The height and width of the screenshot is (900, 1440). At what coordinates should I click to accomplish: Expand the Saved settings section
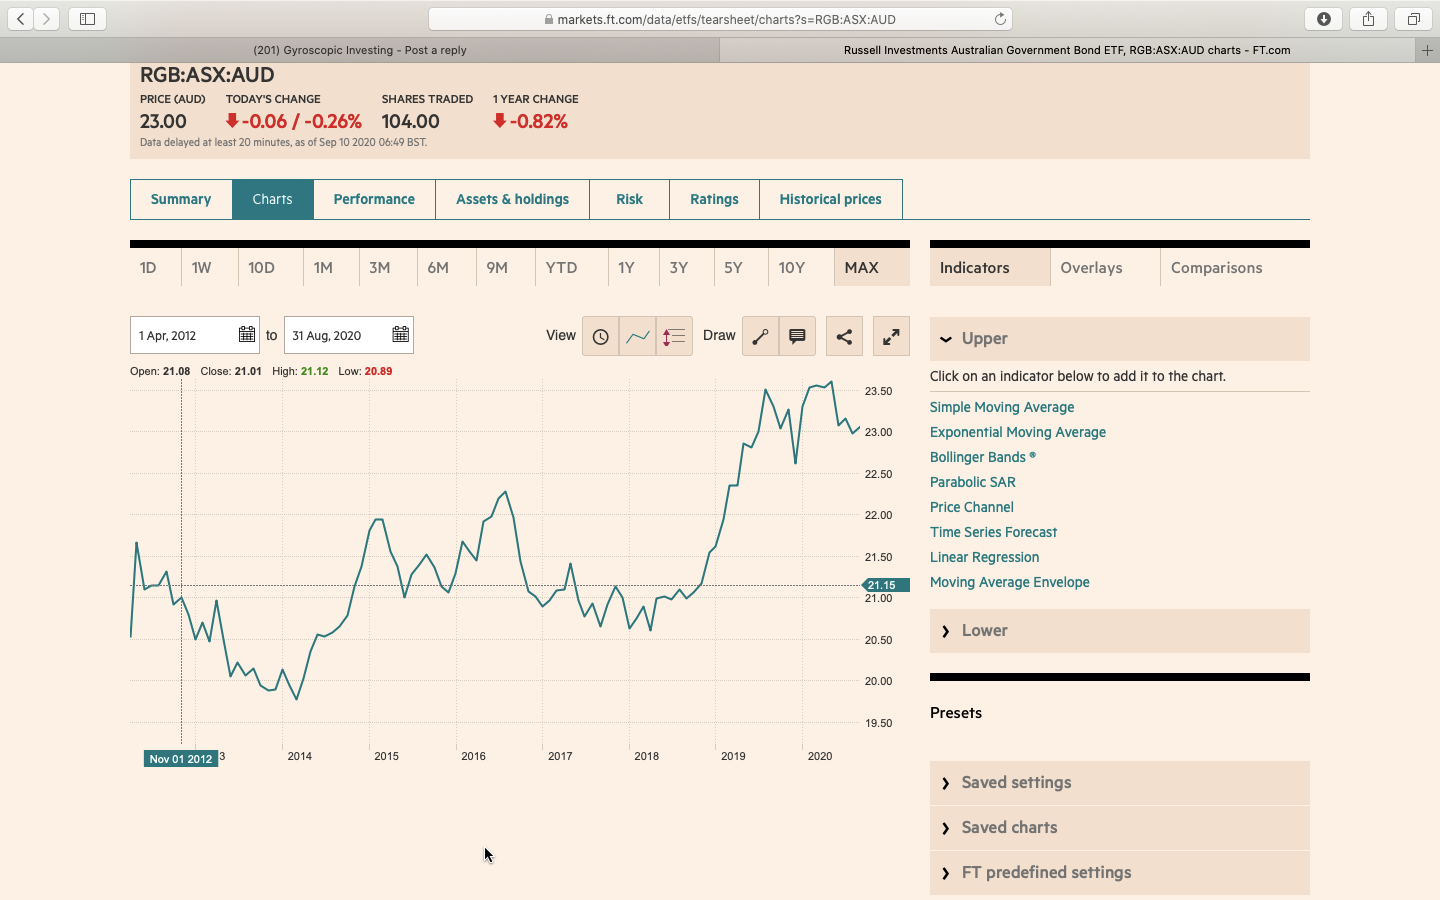click(946, 783)
